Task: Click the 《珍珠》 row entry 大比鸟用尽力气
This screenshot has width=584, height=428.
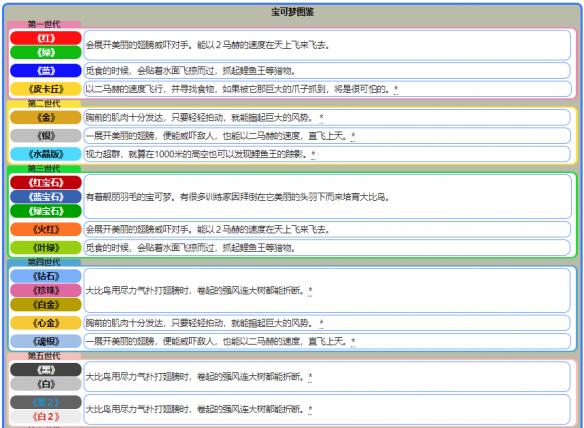Action: click(x=196, y=291)
